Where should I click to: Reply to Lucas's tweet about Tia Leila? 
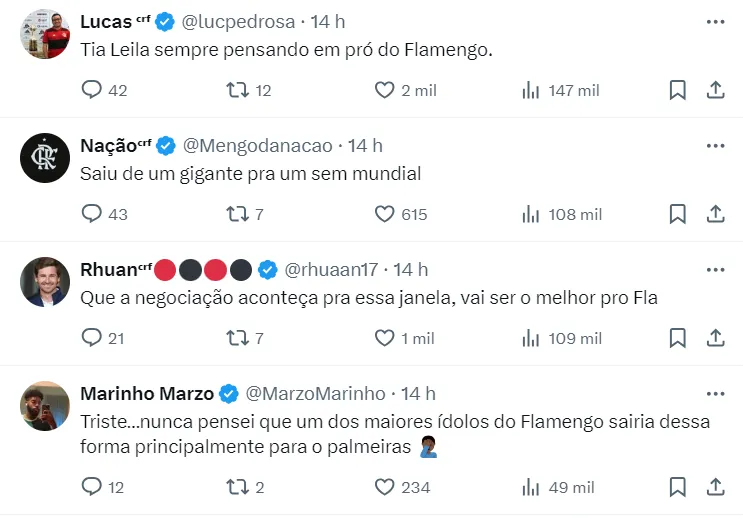pos(92,90)
